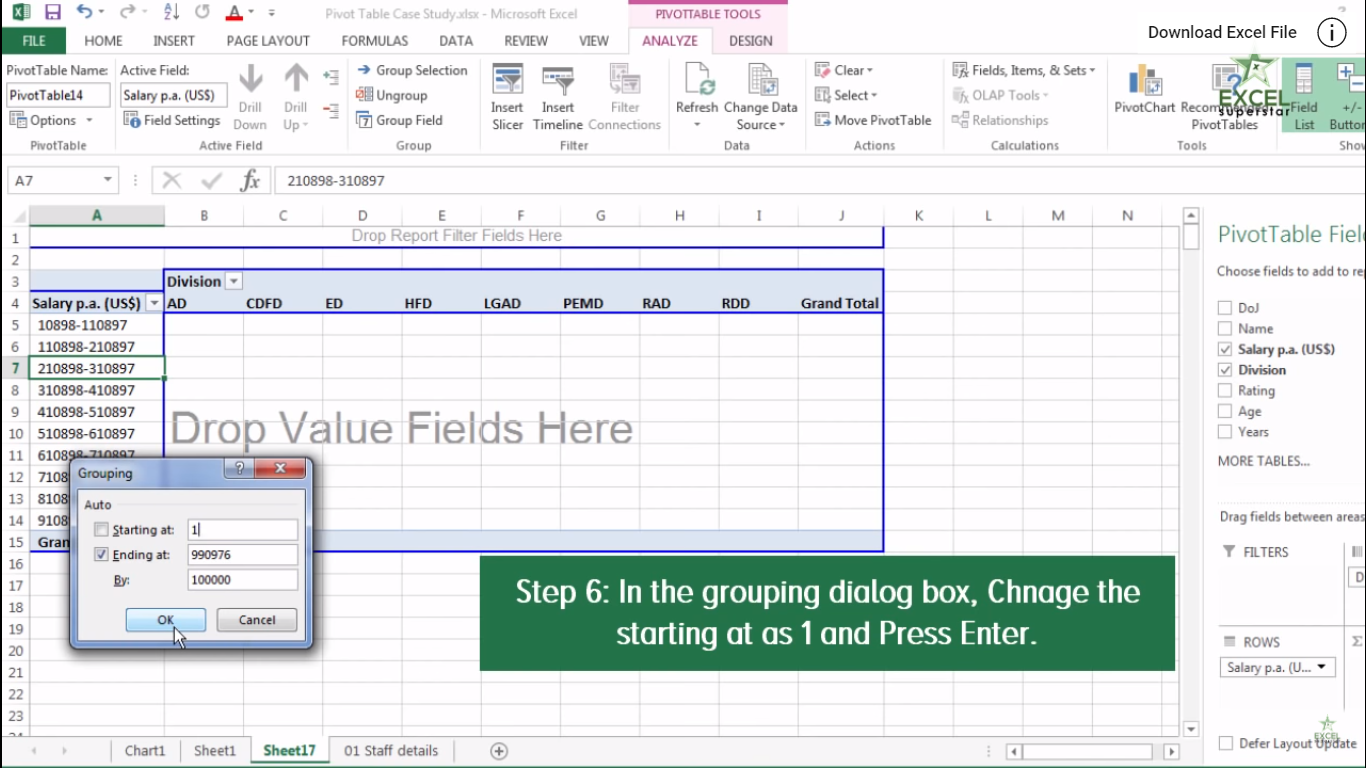The width and height of the screenshot is (1366, 768).
Task: Open the Refresh dropdown arrow
Action: click(697, 125)
